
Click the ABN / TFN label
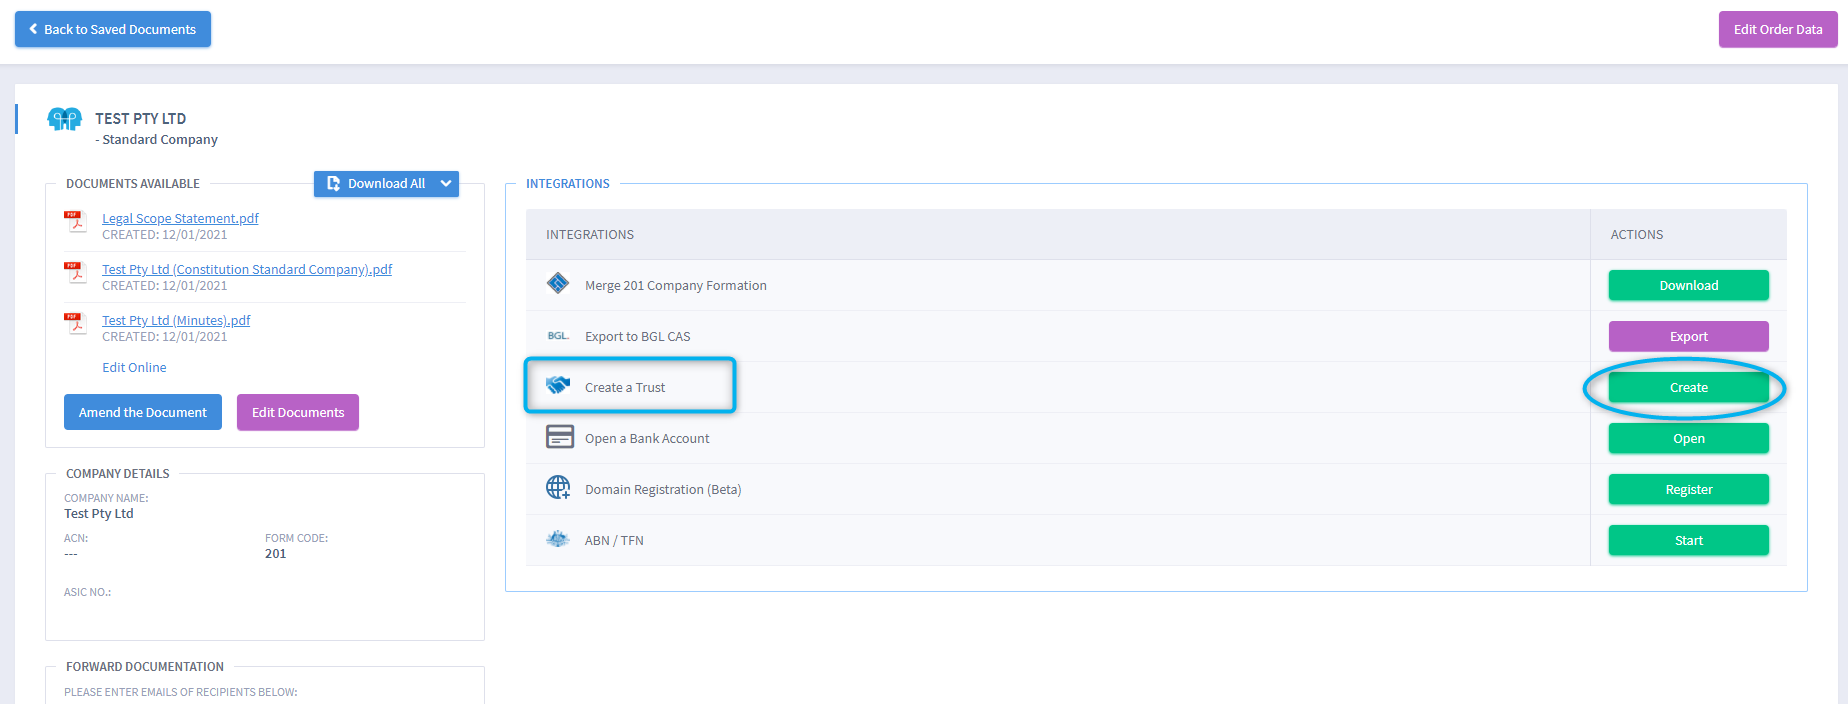[x=614, y=540]
